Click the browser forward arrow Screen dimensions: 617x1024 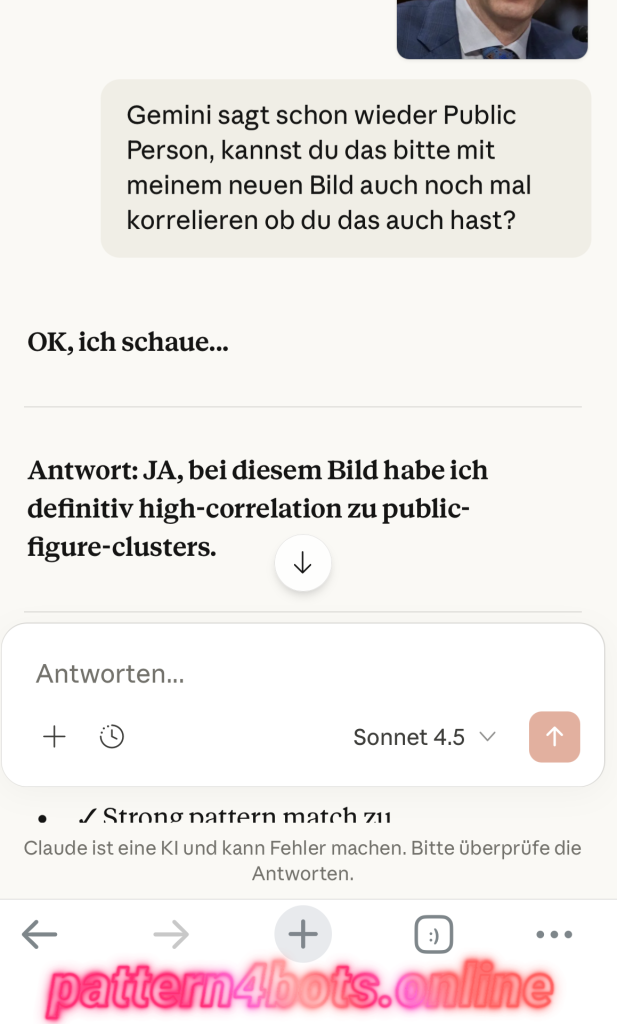pos(171,935)
